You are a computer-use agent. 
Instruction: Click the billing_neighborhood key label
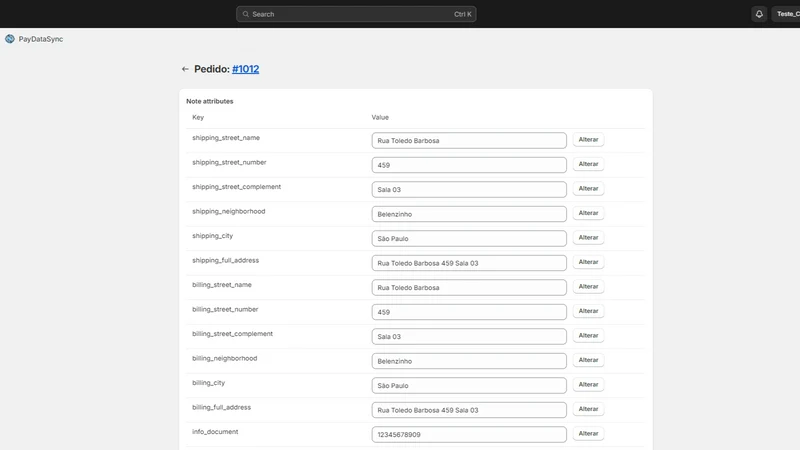(224, 358)
